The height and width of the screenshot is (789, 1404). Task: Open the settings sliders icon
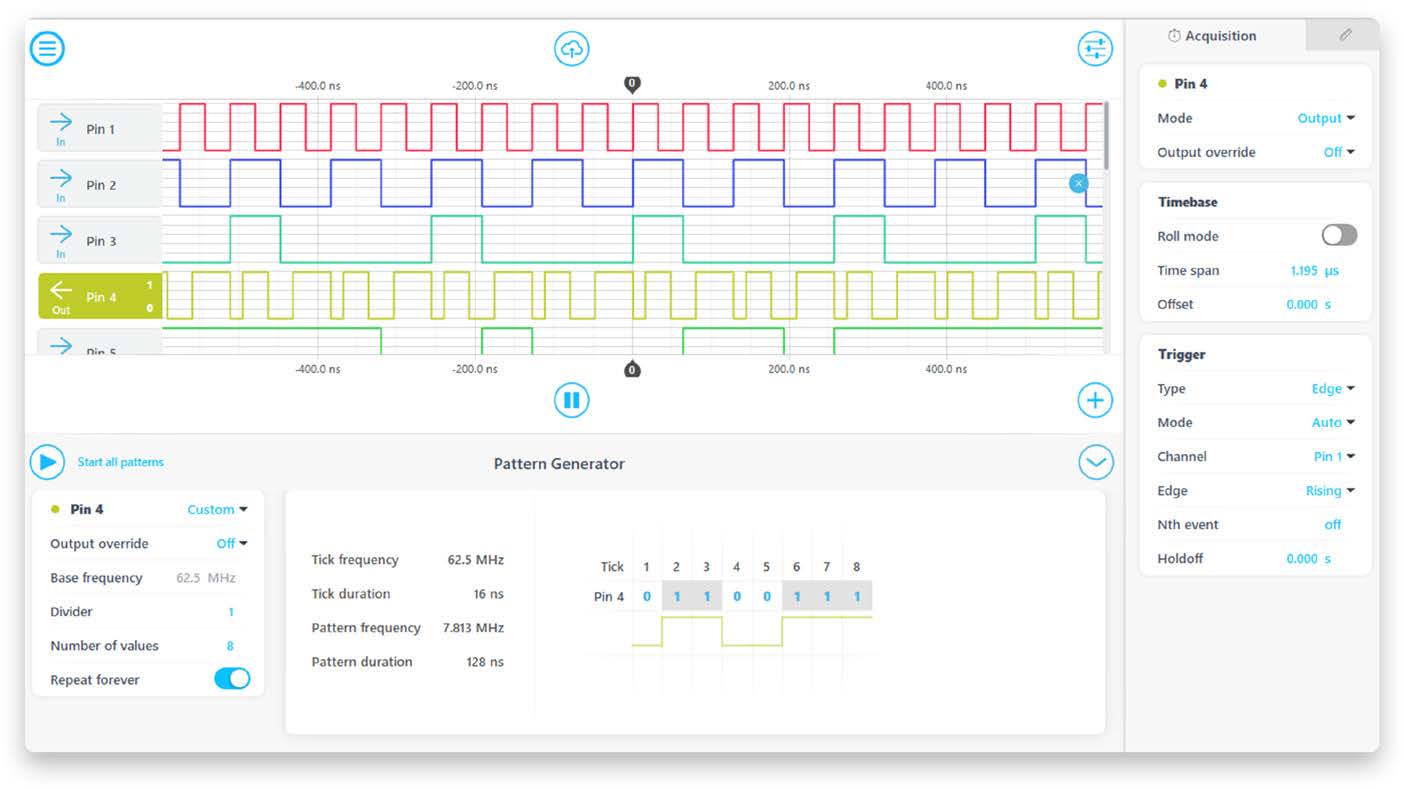1095,48
